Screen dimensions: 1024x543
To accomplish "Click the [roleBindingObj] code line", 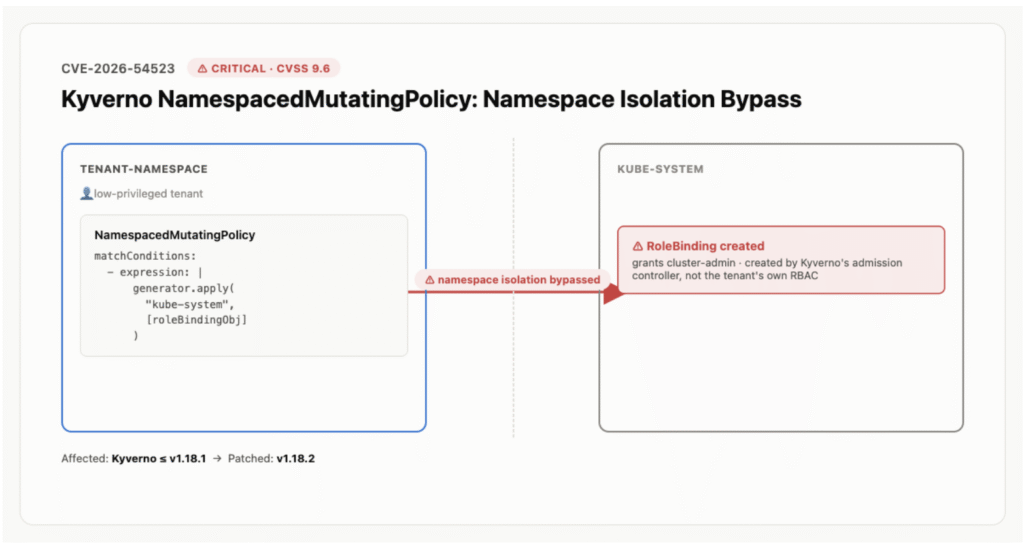I will click(197, 320).
